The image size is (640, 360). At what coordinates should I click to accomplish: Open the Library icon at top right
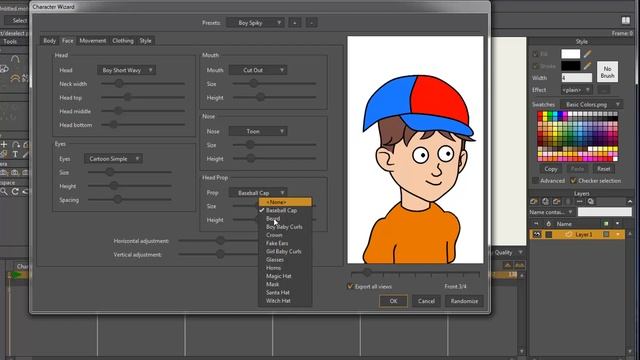point(626,20)
